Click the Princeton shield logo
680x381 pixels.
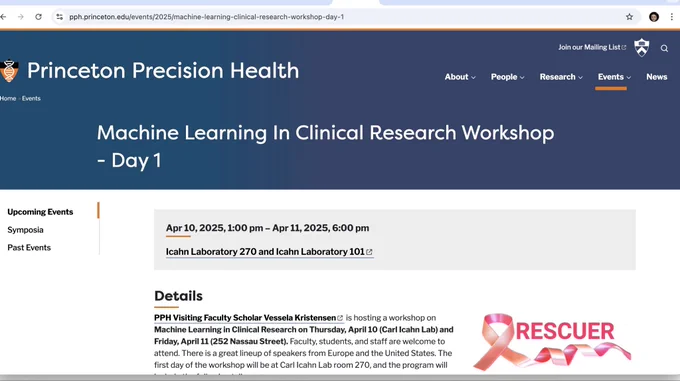pos(642,47)
